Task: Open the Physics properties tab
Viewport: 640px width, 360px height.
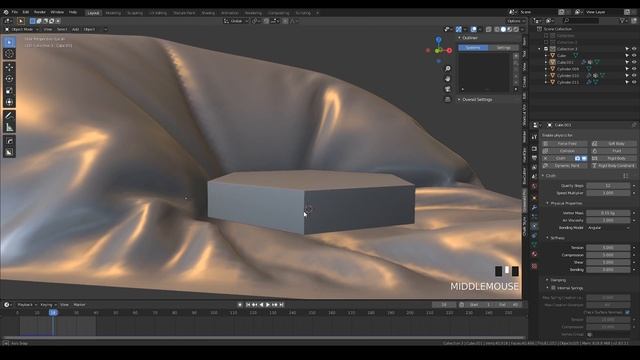Action: [x=534, y=226]
